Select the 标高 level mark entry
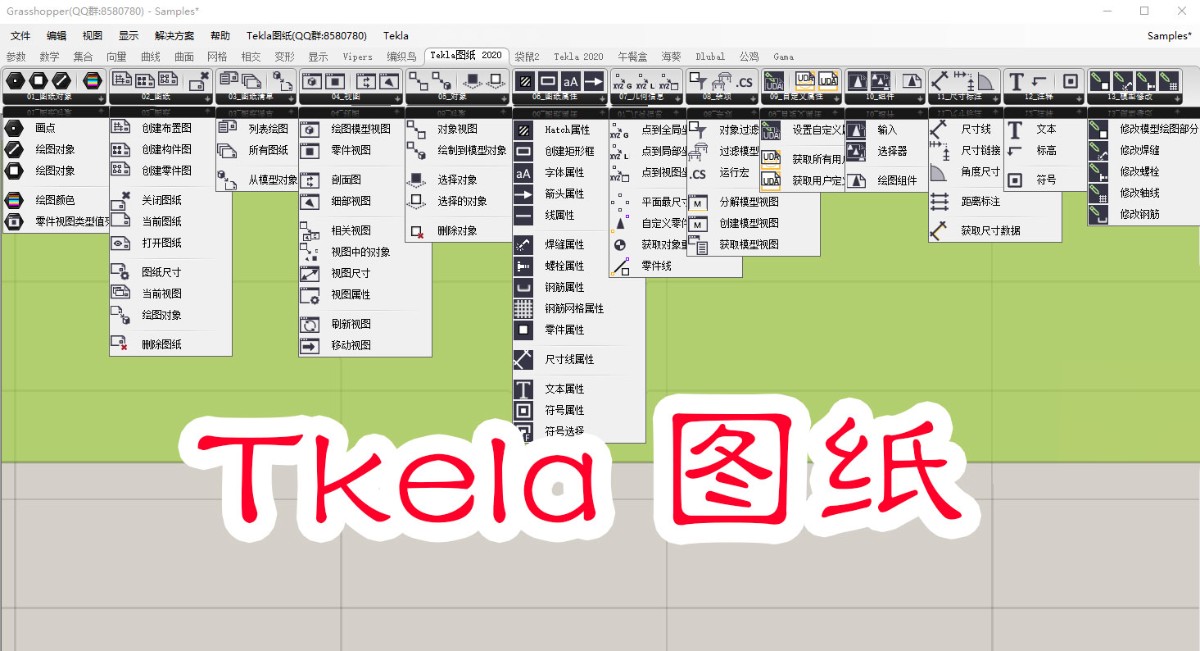Image resolution: width=1200 pixels, height=651 pixels. pyautogui.click(x=1044, y=150)
